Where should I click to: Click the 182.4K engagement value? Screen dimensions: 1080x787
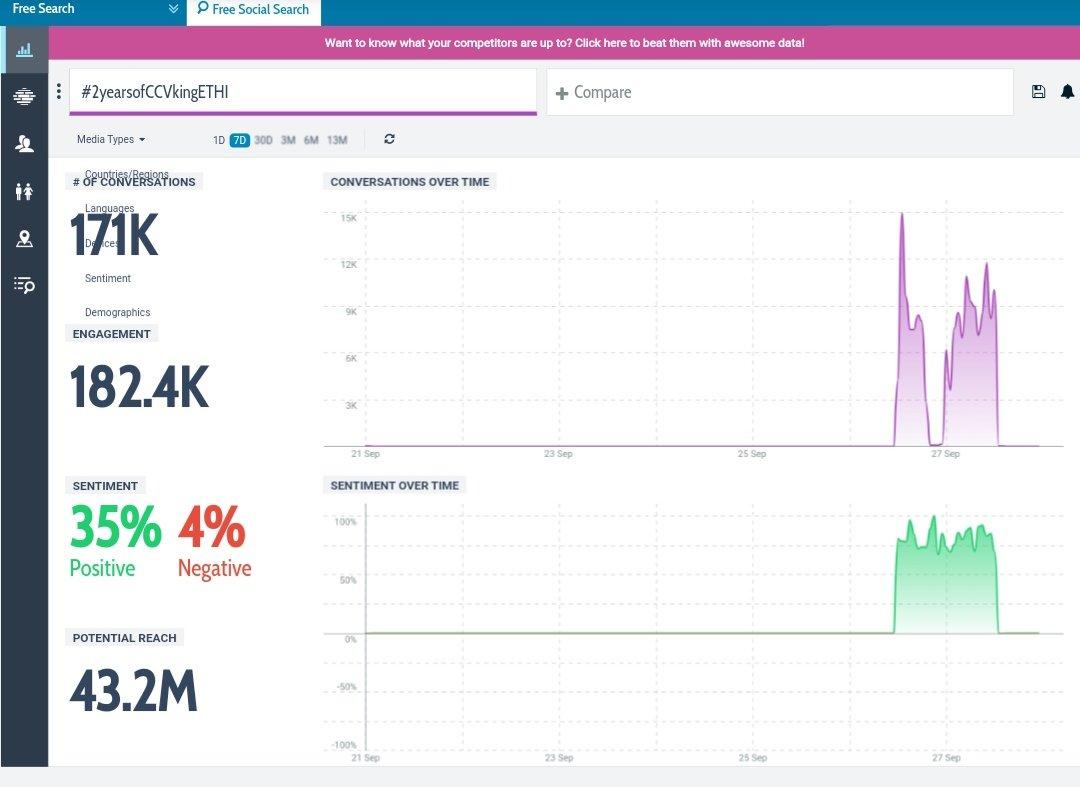coord(139,387)
